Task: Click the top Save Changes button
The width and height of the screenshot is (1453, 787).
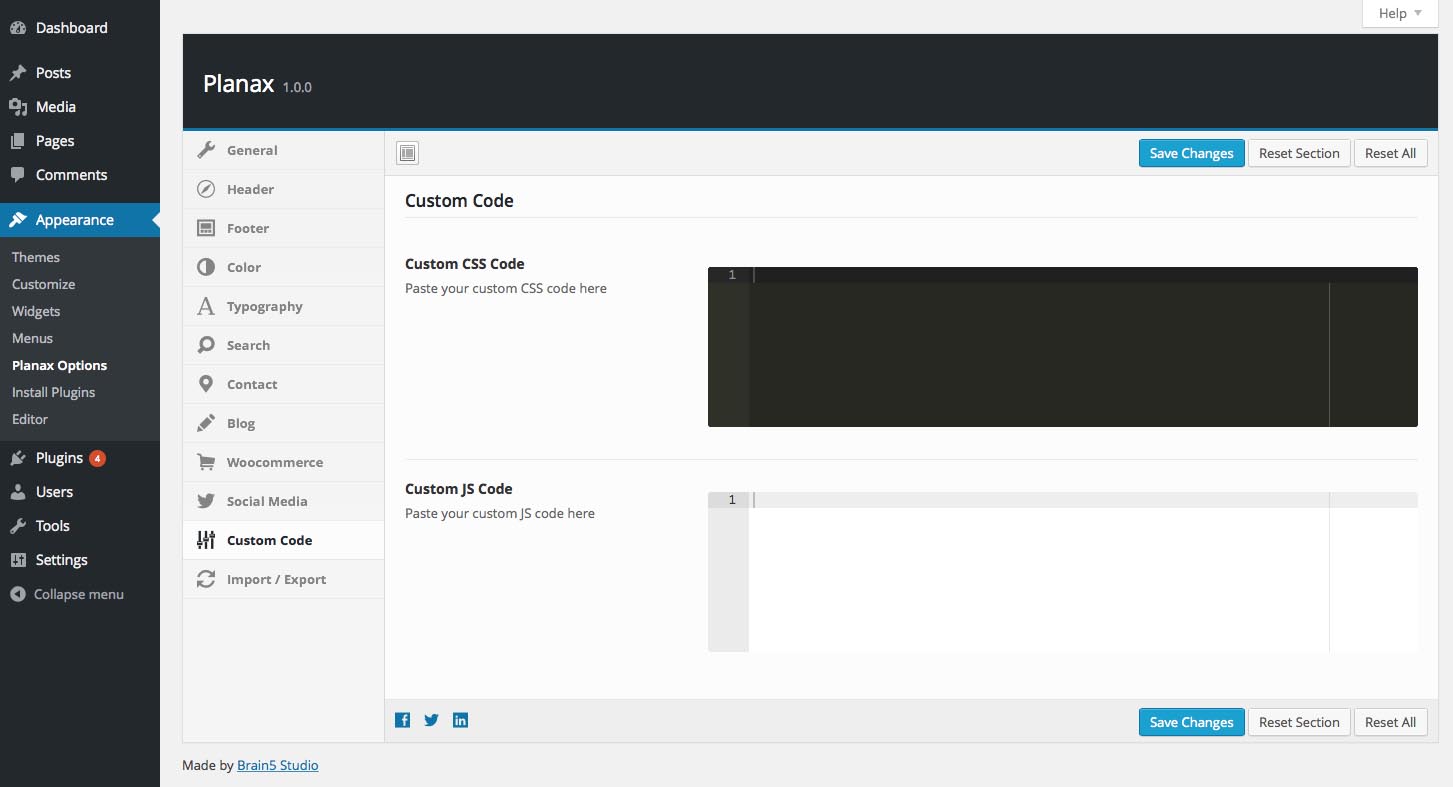Action: tap(1191, 153)
